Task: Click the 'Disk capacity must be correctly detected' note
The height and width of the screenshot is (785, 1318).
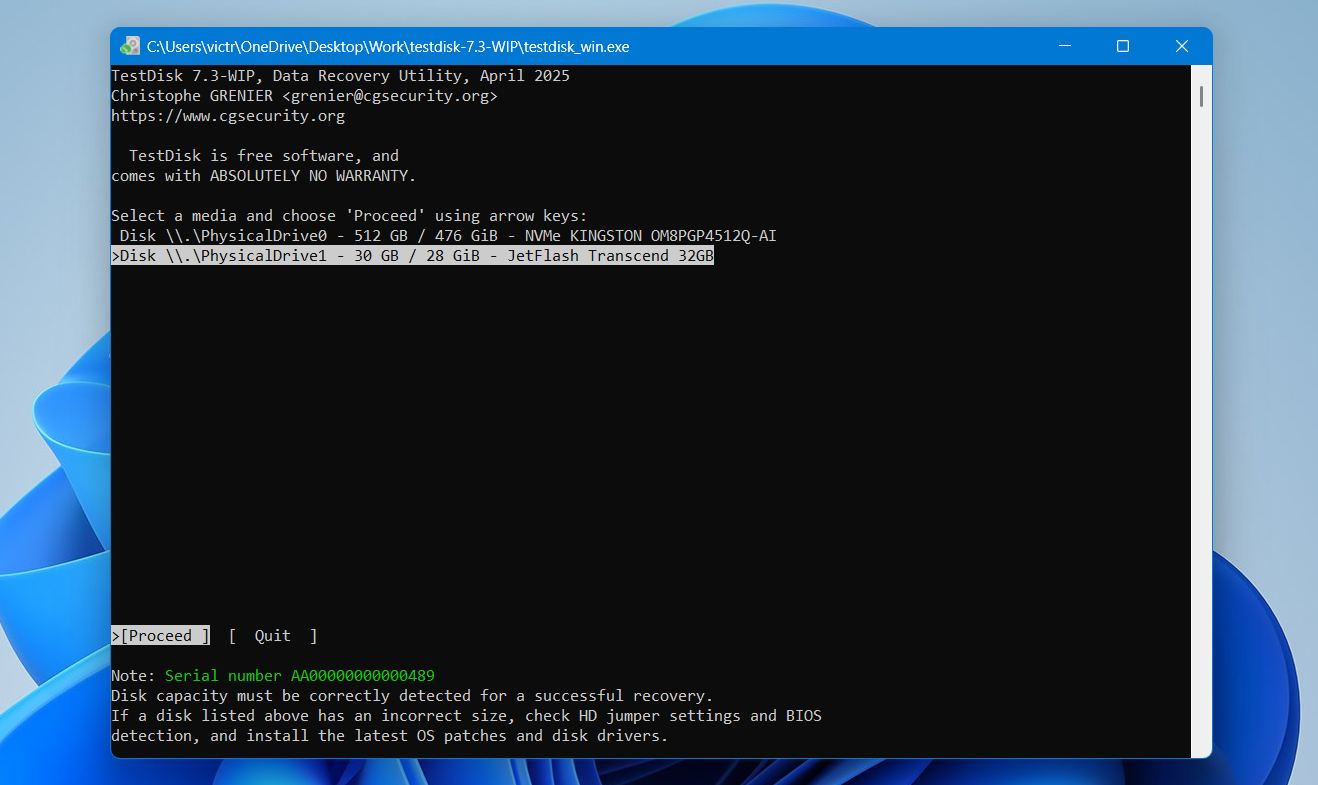Action: [412, 696]
